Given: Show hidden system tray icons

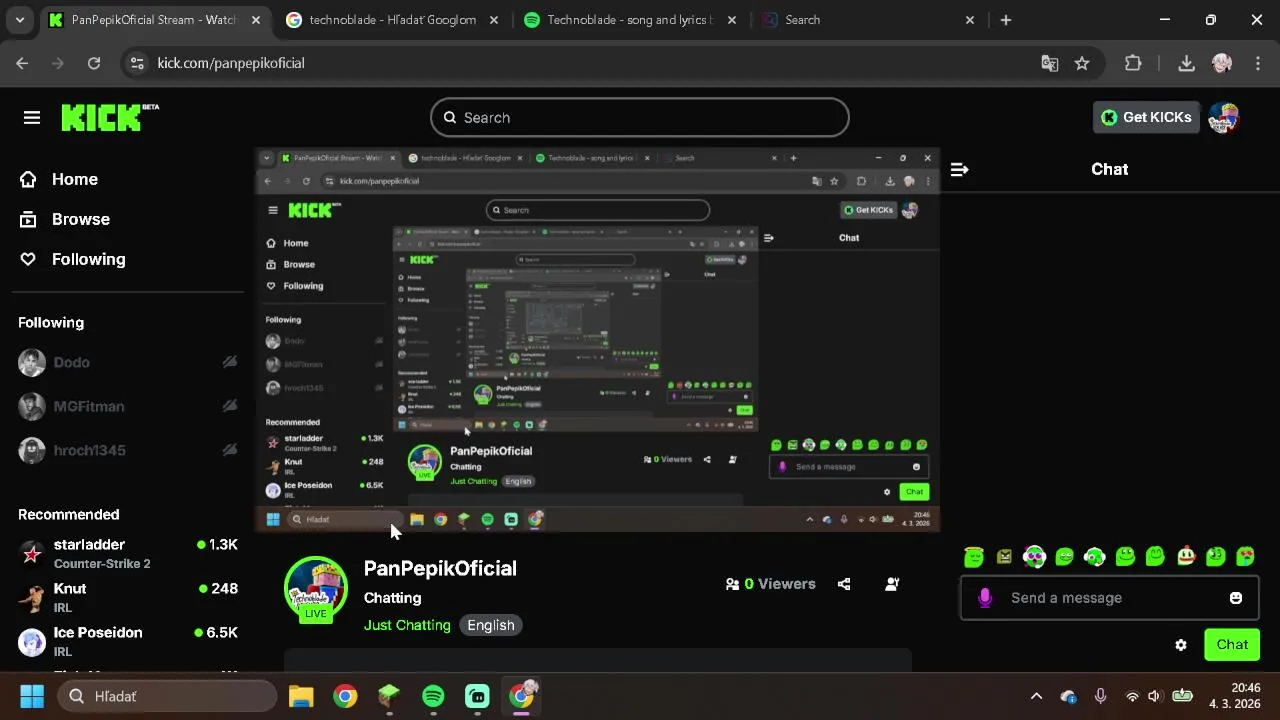Looking at the screenshot, I should point(1036,696).
